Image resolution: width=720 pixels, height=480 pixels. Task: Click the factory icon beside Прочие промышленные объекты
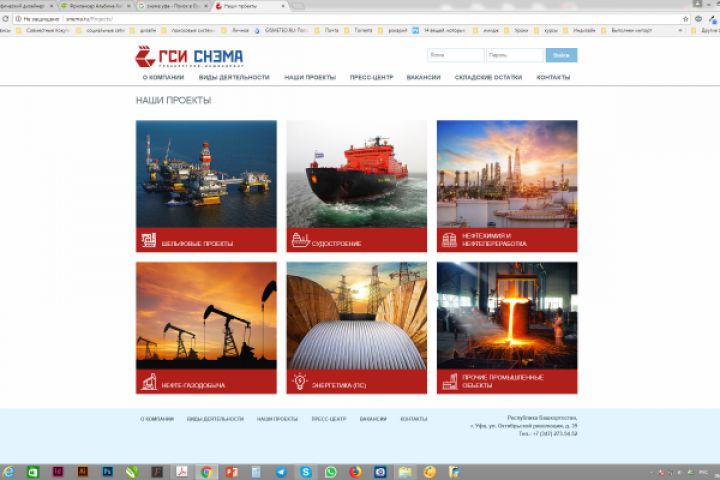(450, 382)
